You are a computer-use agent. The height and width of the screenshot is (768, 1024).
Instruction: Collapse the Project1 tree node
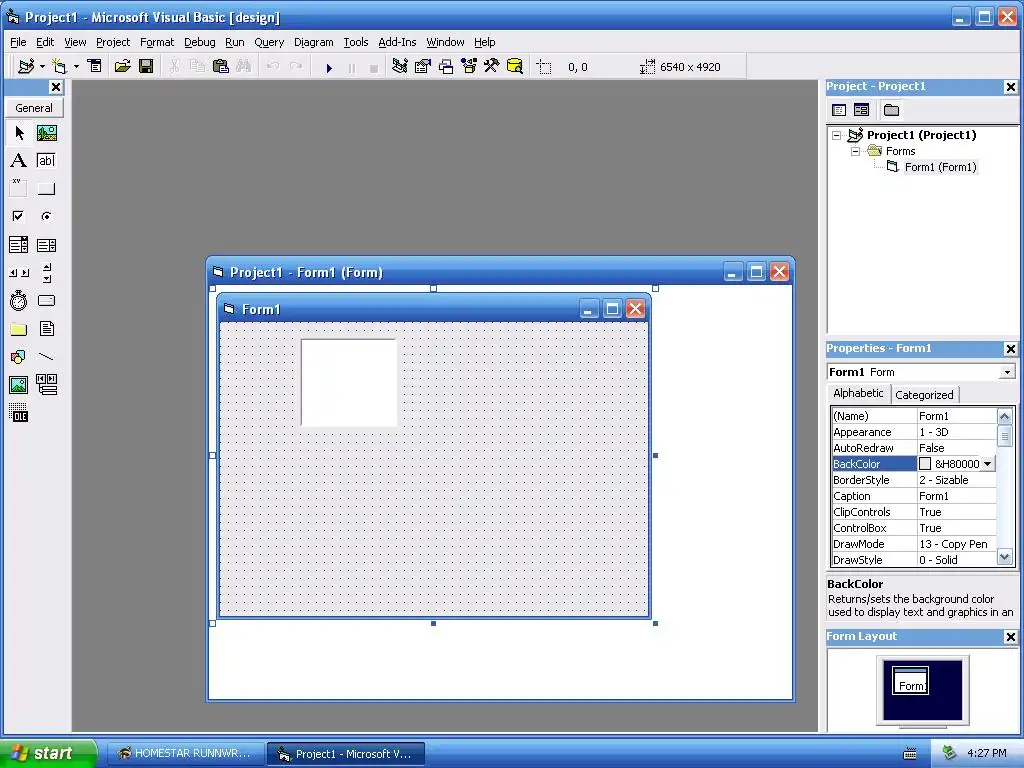(837, 136)
